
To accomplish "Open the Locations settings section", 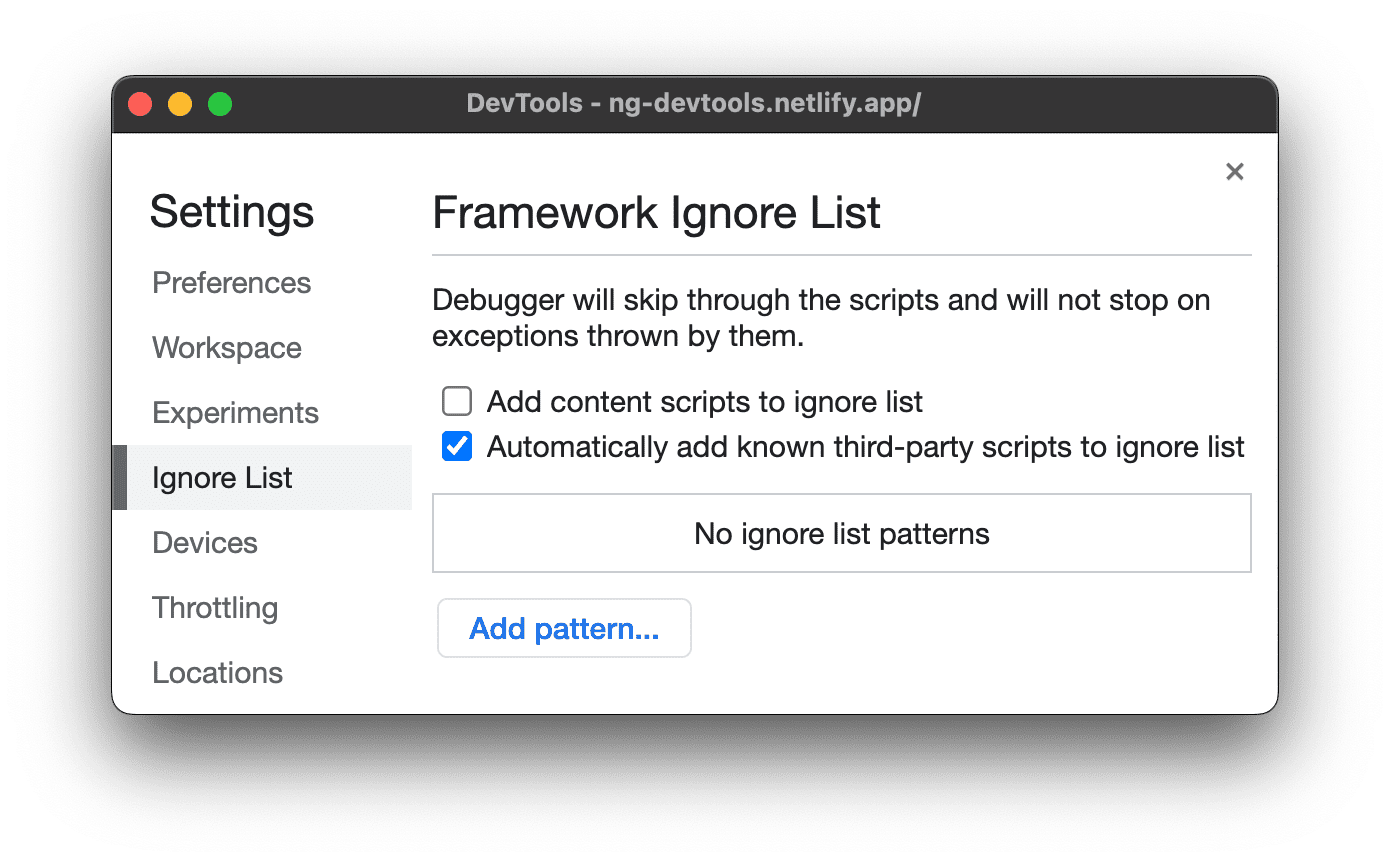I will pos(217,673).
